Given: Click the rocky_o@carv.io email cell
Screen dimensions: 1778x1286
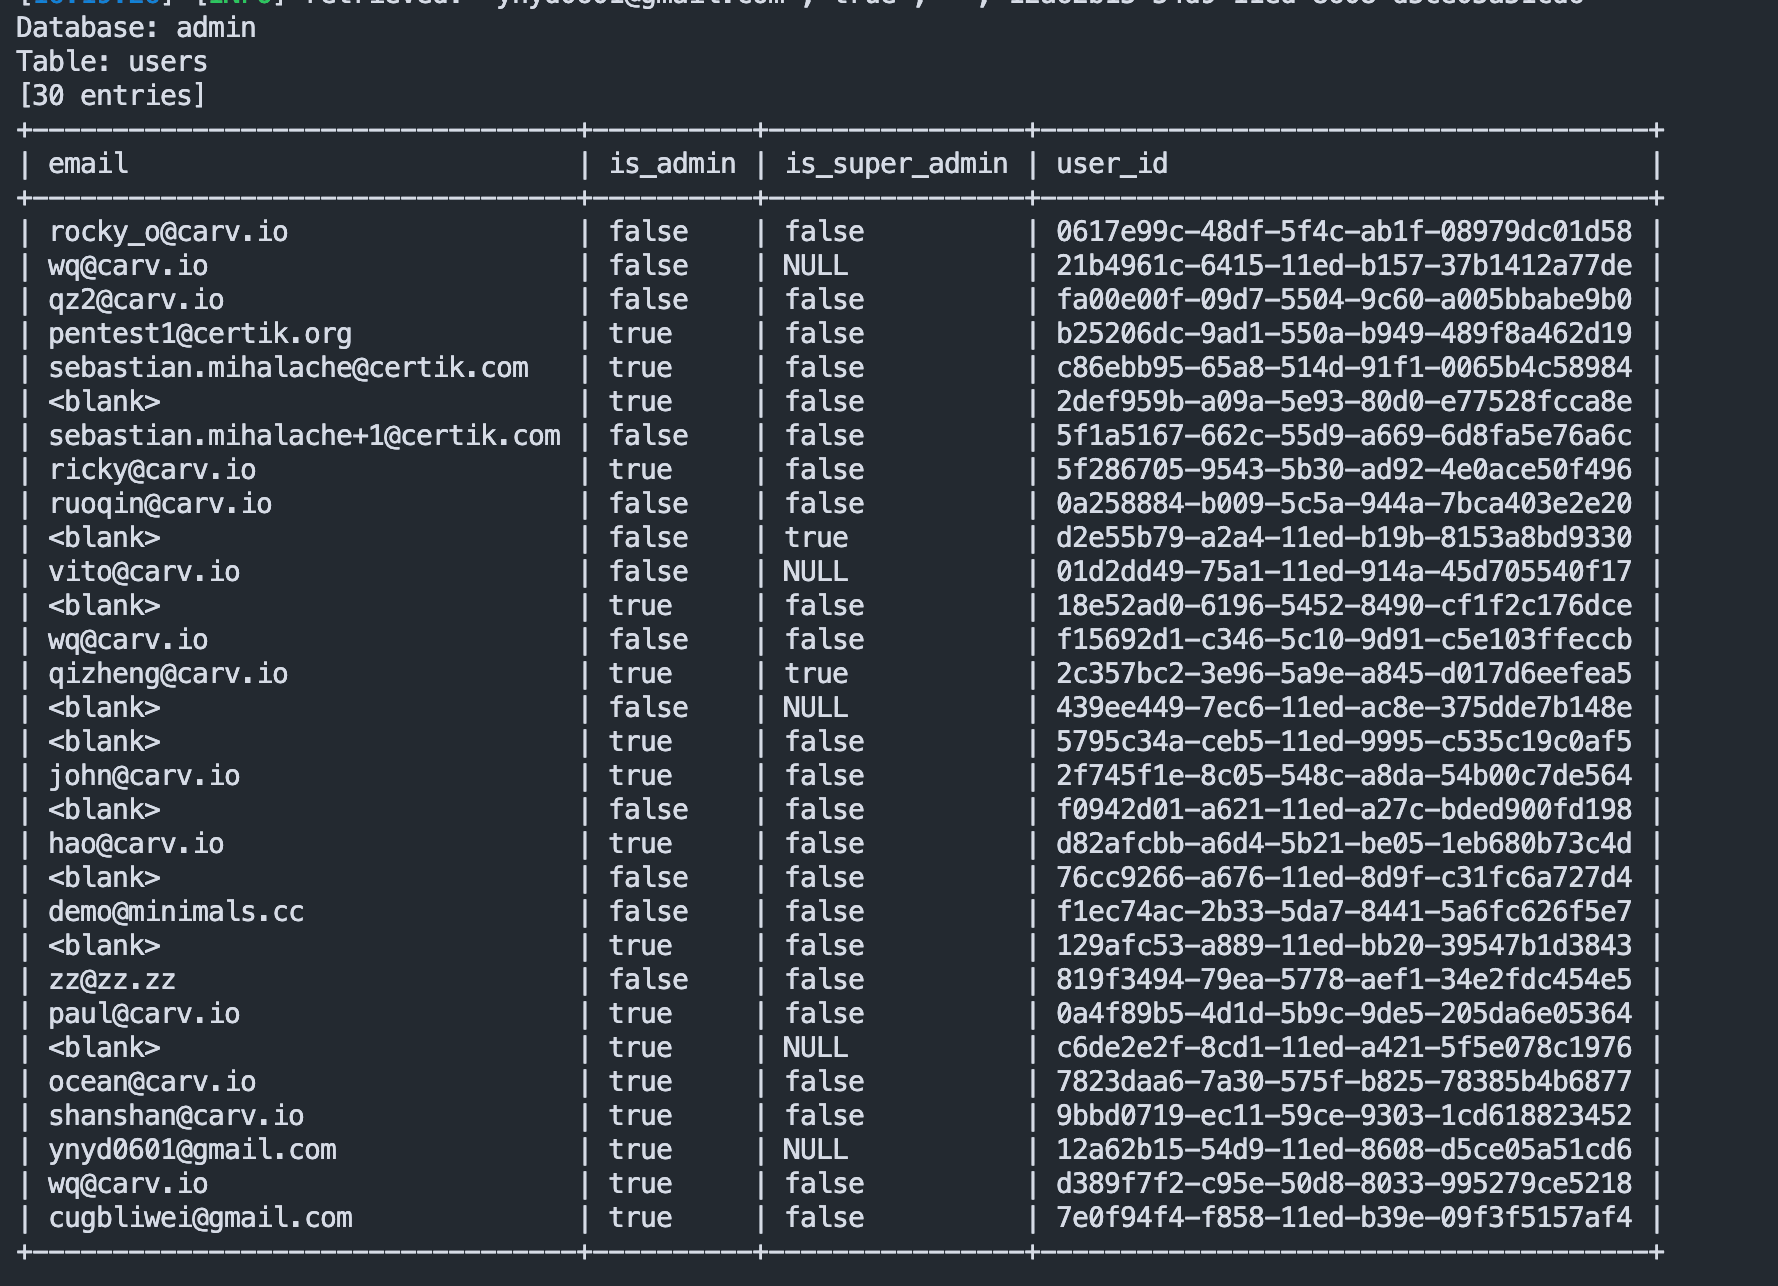Looking at the screenshot, I should tap(168, 232).
